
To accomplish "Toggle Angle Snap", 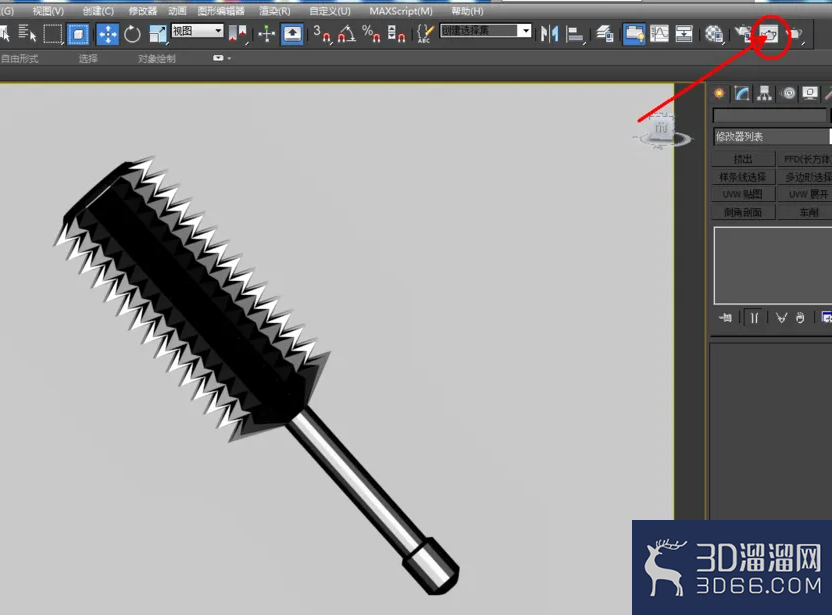I will coord(346,34).
